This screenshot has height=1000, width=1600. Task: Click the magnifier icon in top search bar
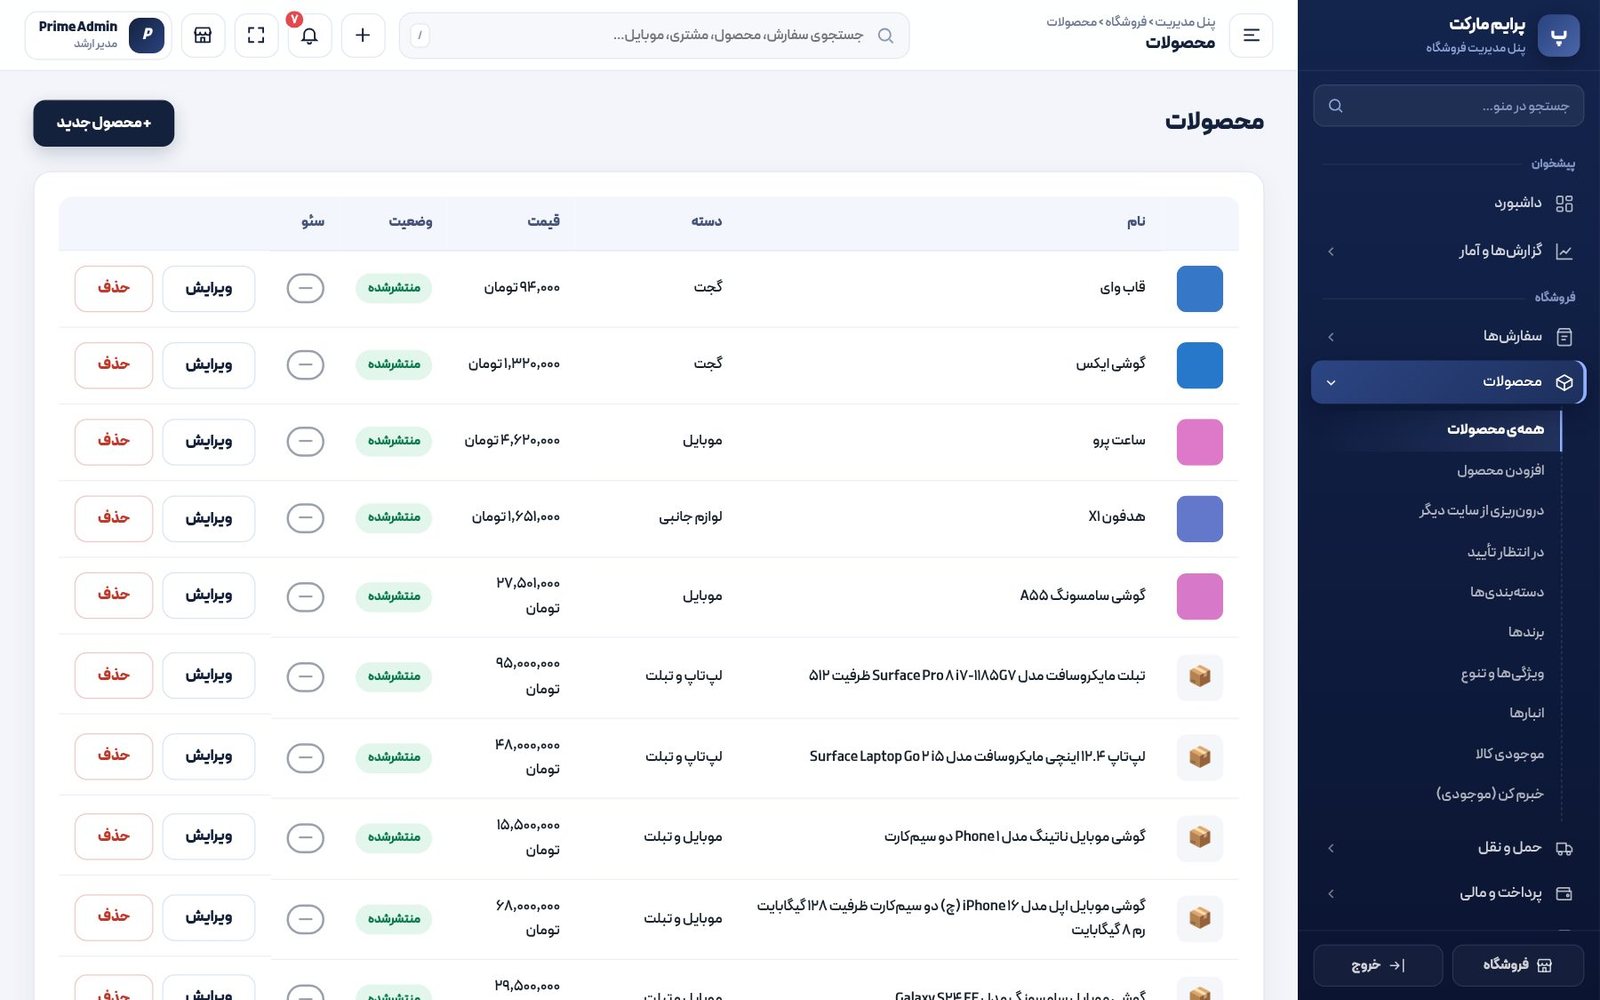pyautogui.click(x=885, y=35)
